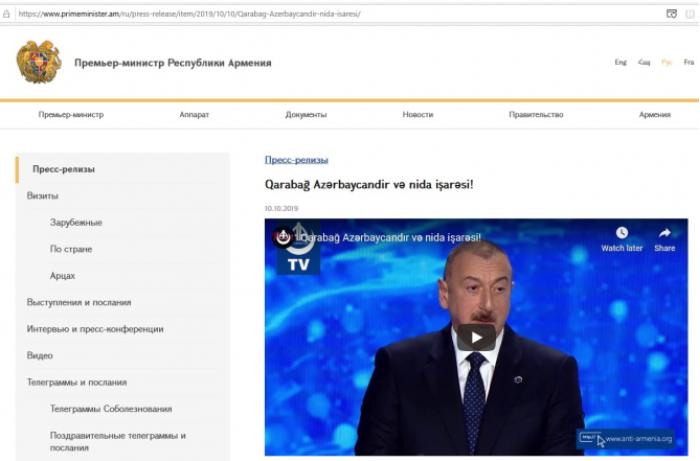700x461 pixels.
Task: Open the Новости menu
Action: [x=418, y=115]
